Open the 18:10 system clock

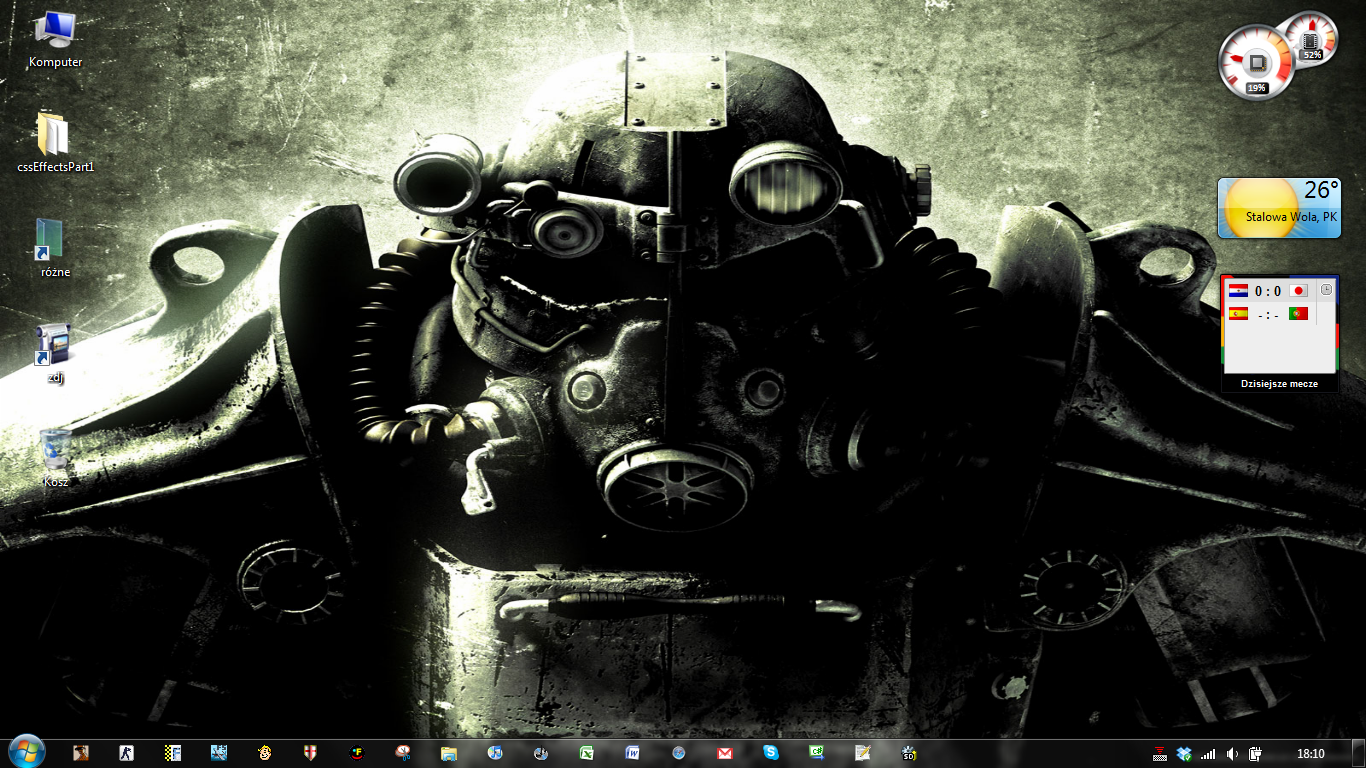click(1310, 754)
